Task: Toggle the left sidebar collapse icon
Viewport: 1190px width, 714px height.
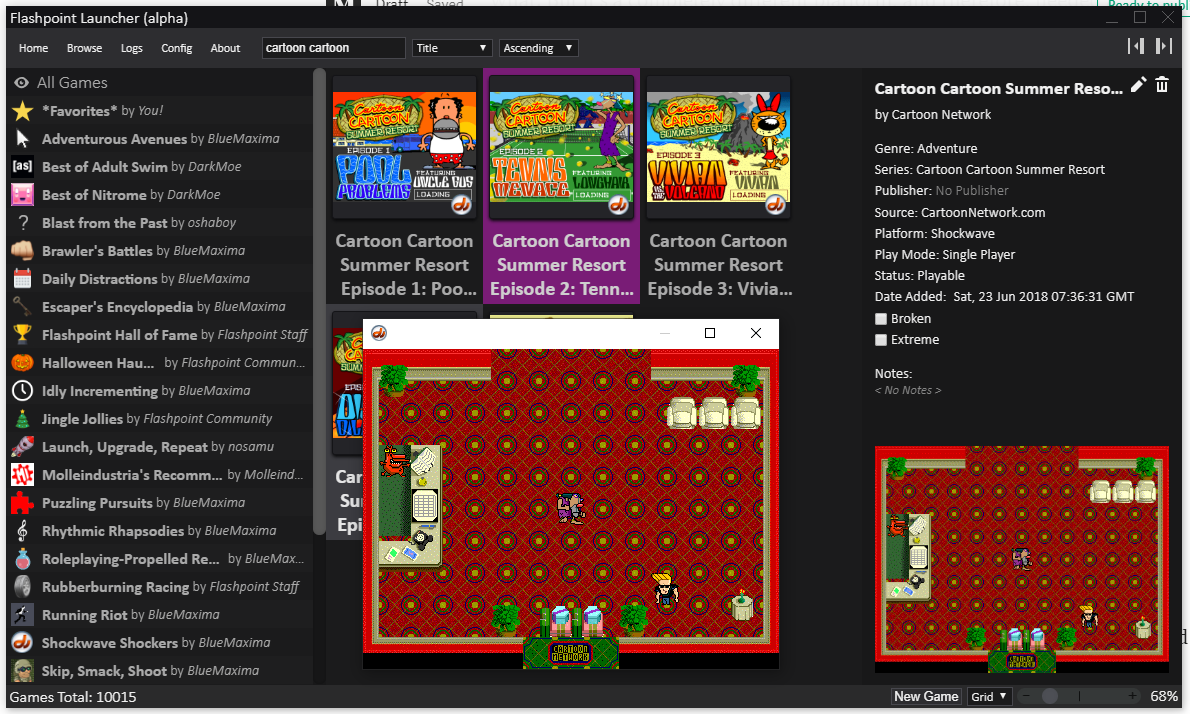Action: (1136, 46)
